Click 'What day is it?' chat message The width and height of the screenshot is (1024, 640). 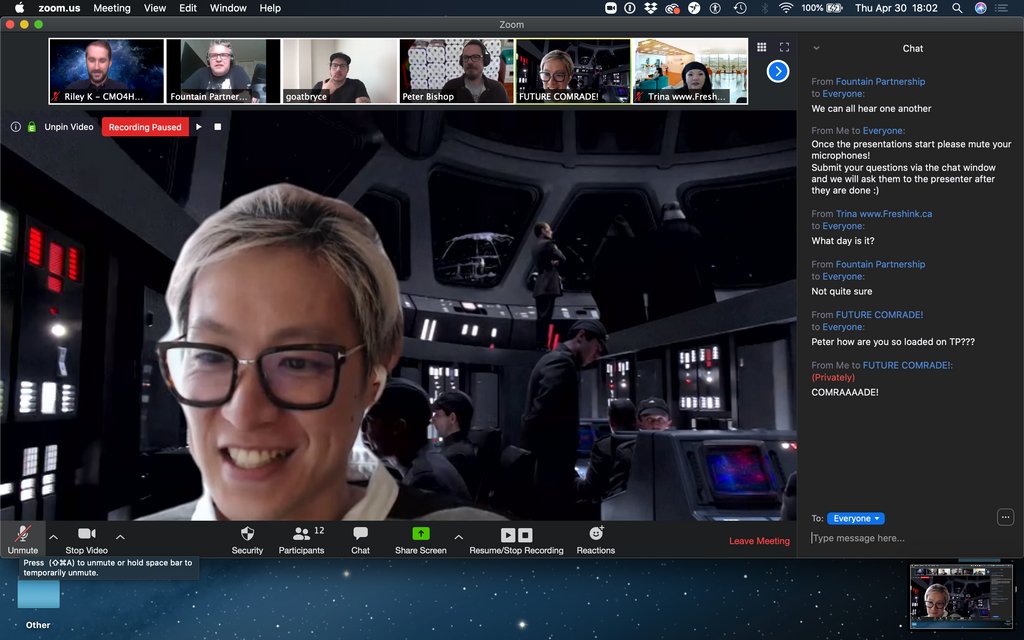click(x=842, y=240)
